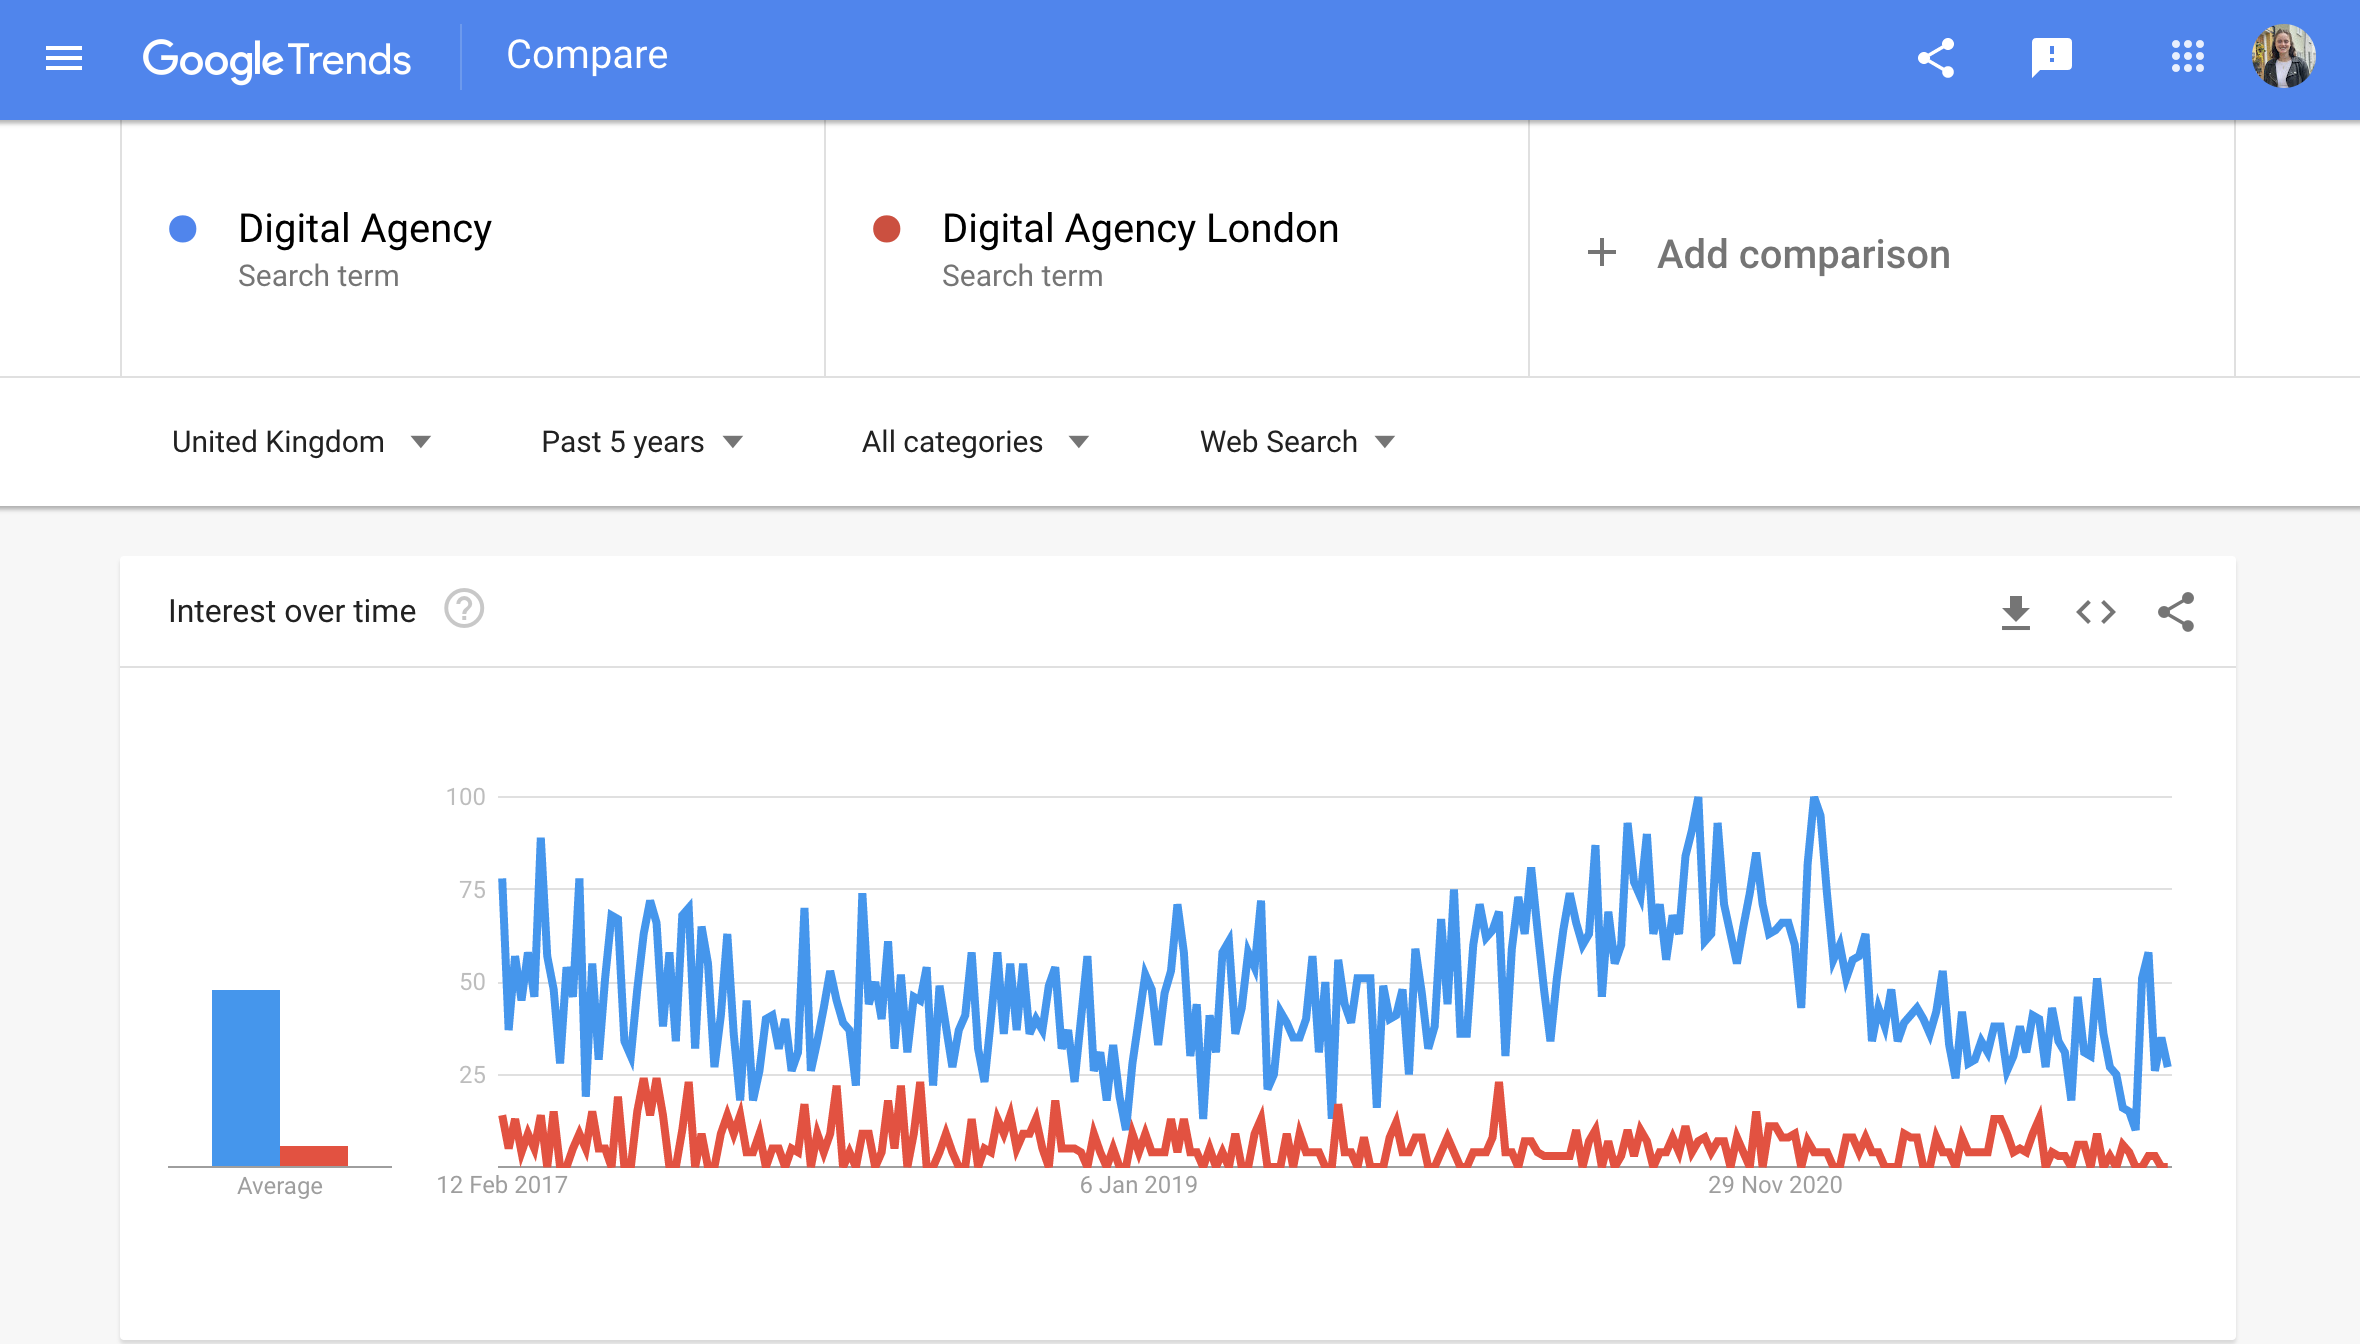Click the plus icon to add comparison
Screen dimensions: 2360x1344
tap(1601, 252)
